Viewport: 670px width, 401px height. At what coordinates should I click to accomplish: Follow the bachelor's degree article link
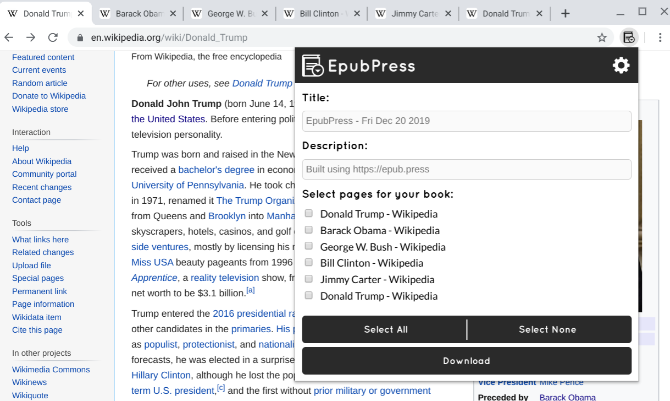pos(216,170)
